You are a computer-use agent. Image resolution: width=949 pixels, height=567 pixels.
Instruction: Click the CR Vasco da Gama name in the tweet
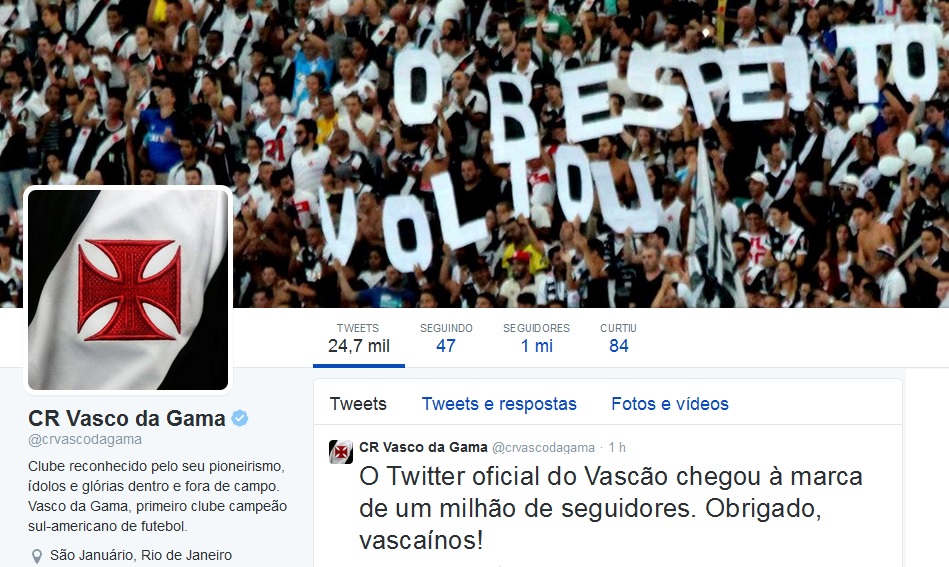[x=423, y=447]
